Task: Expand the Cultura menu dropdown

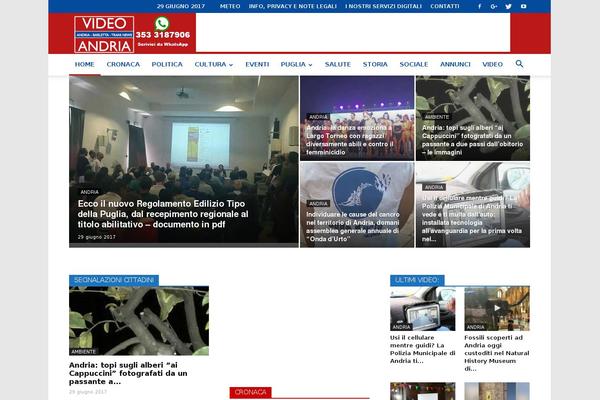Action: [x=214, y=64]
